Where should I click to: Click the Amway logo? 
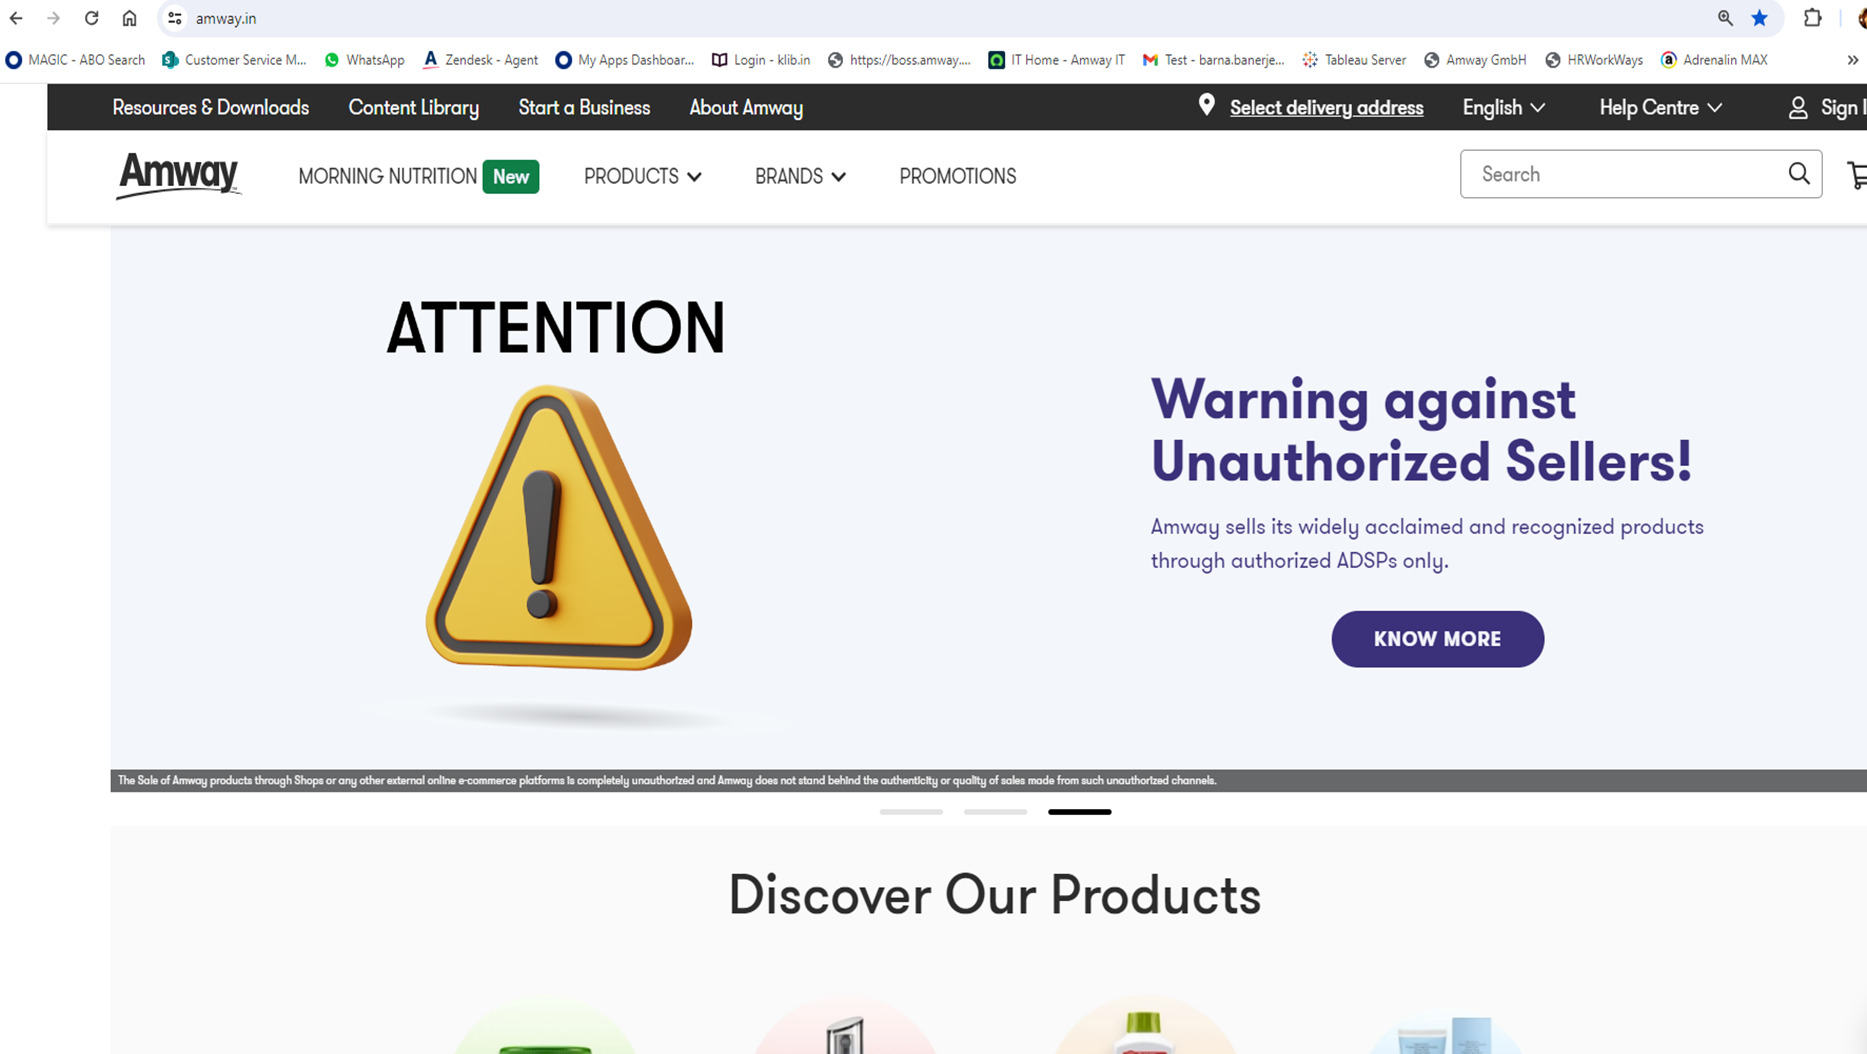(x=178, y=175)
